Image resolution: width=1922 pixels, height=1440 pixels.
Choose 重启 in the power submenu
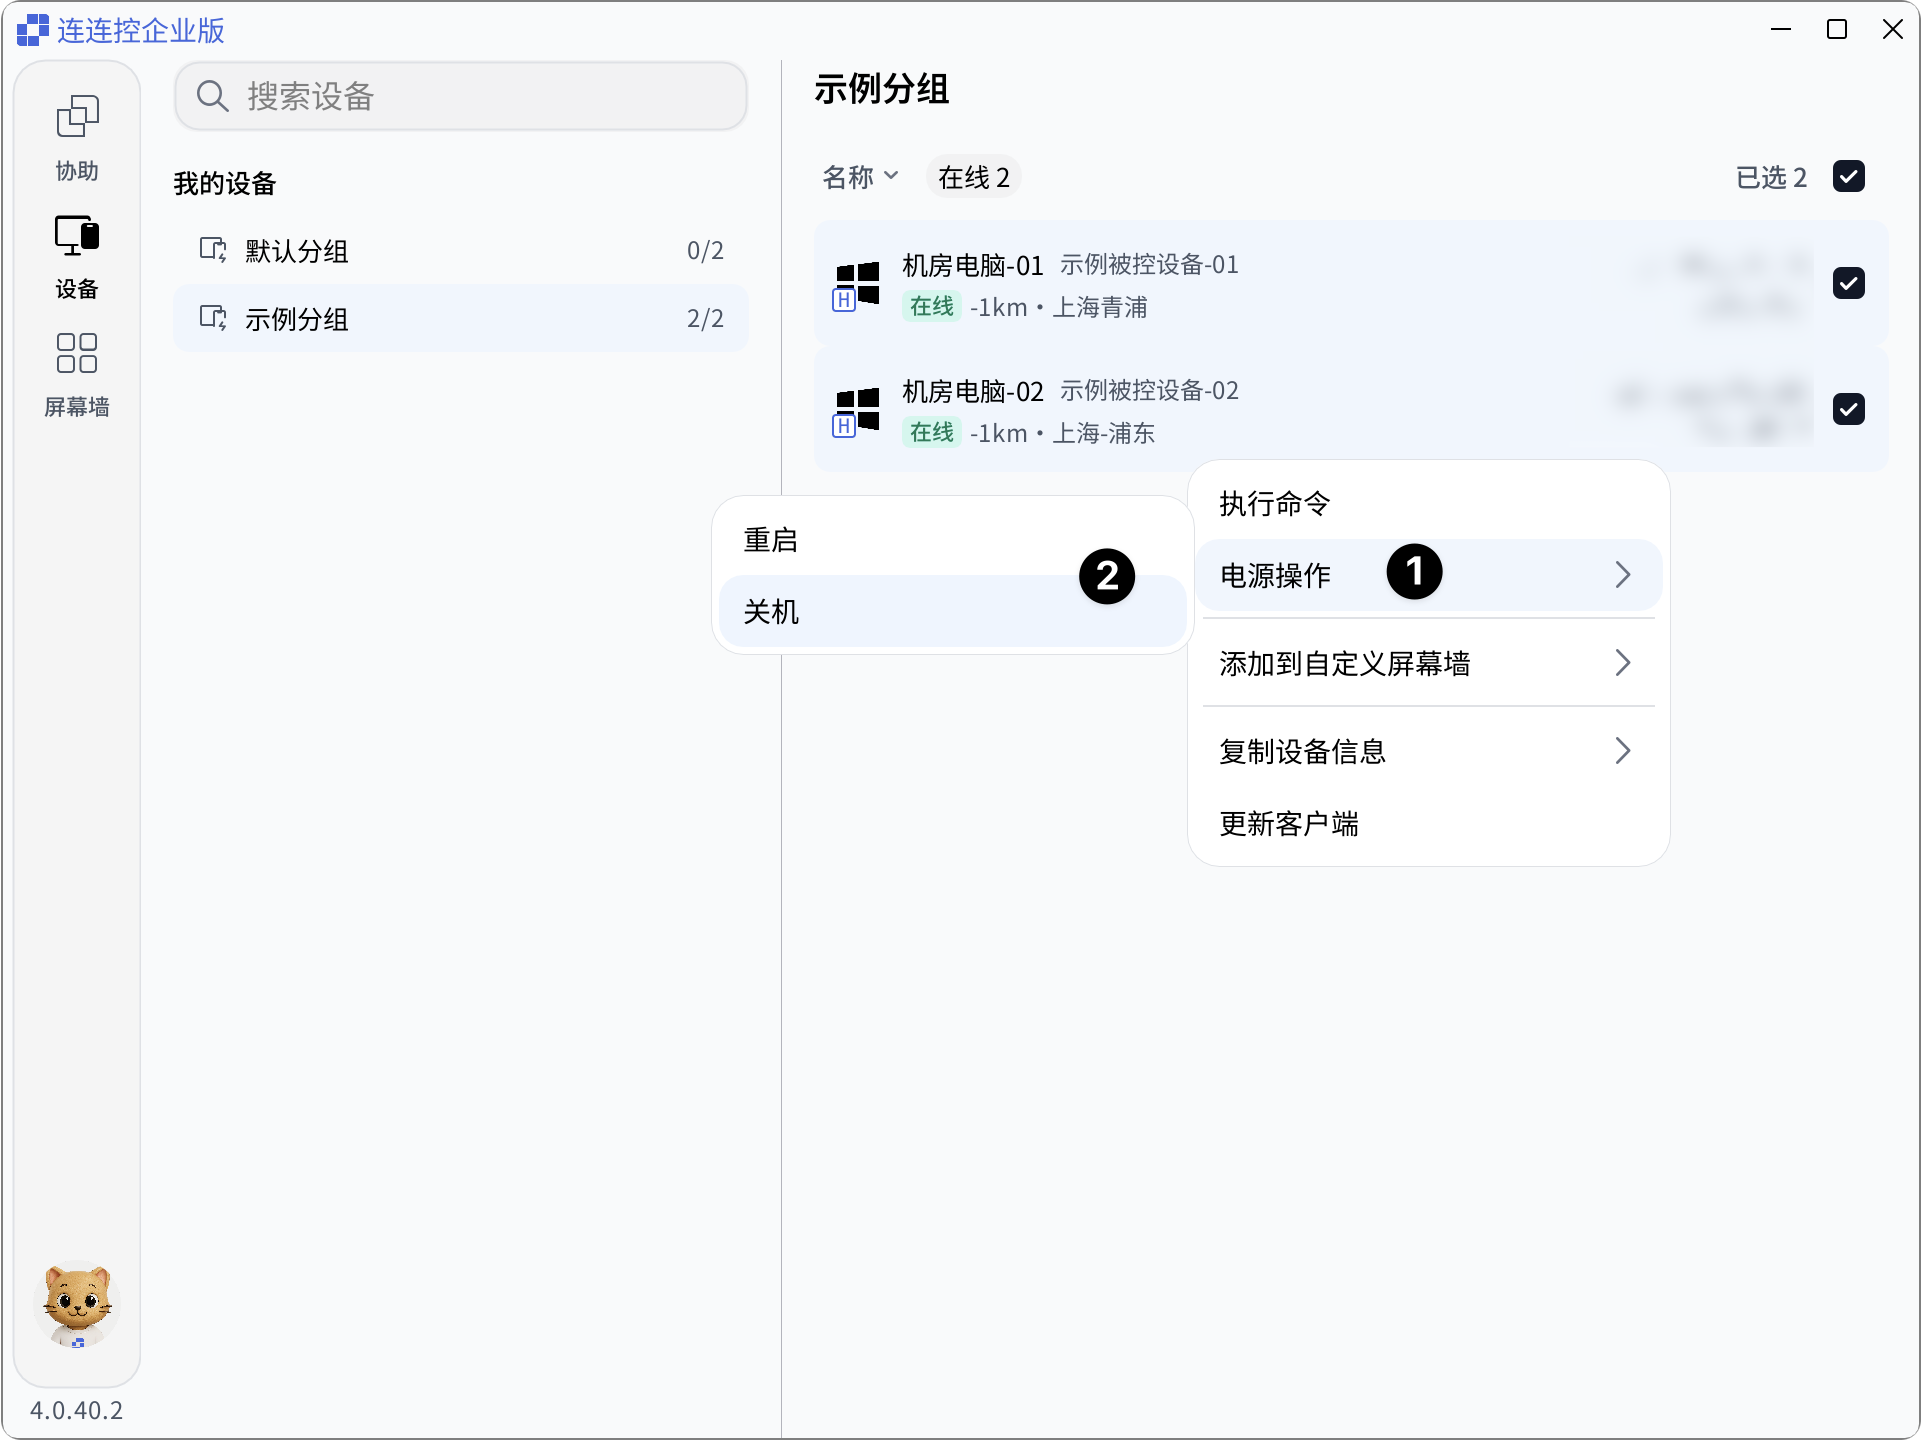coord(953,540)
